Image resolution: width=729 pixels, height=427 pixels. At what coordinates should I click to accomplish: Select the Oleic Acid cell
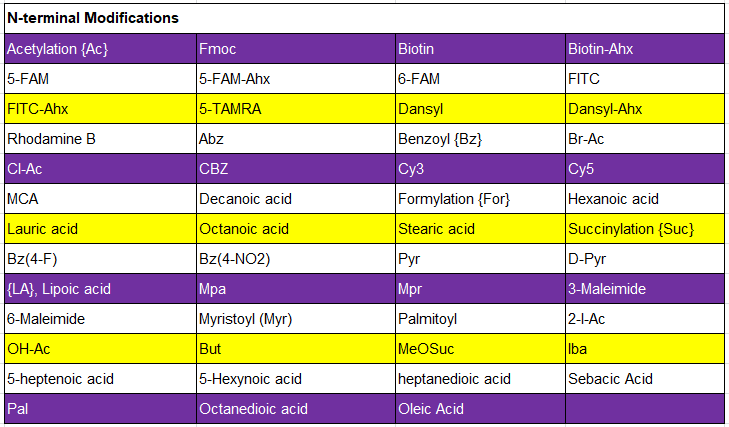coord(478,408)
